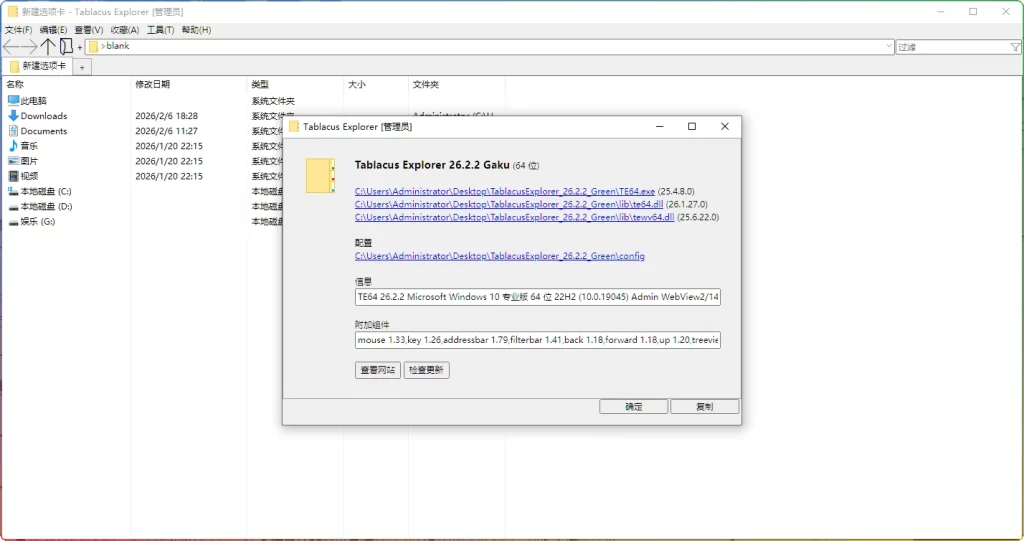This screenshot has height=541, width=1024.
Task: Select the Documents folder icon
Action: click(x=13, y=131)
